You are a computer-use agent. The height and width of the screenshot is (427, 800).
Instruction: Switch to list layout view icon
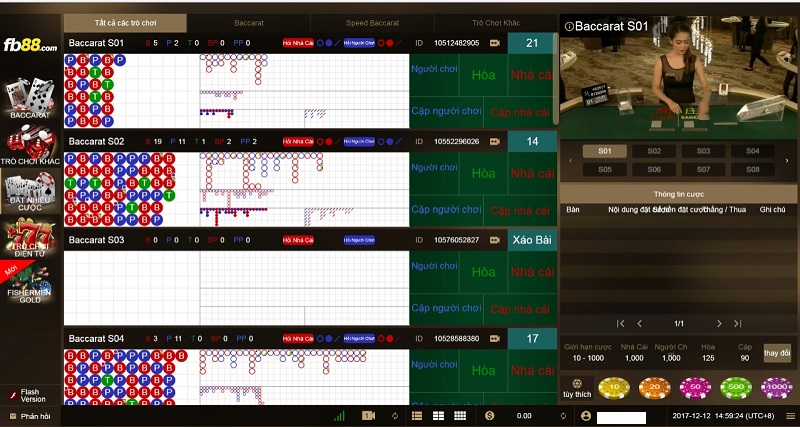pyautogui.click(x=417, y=415)
